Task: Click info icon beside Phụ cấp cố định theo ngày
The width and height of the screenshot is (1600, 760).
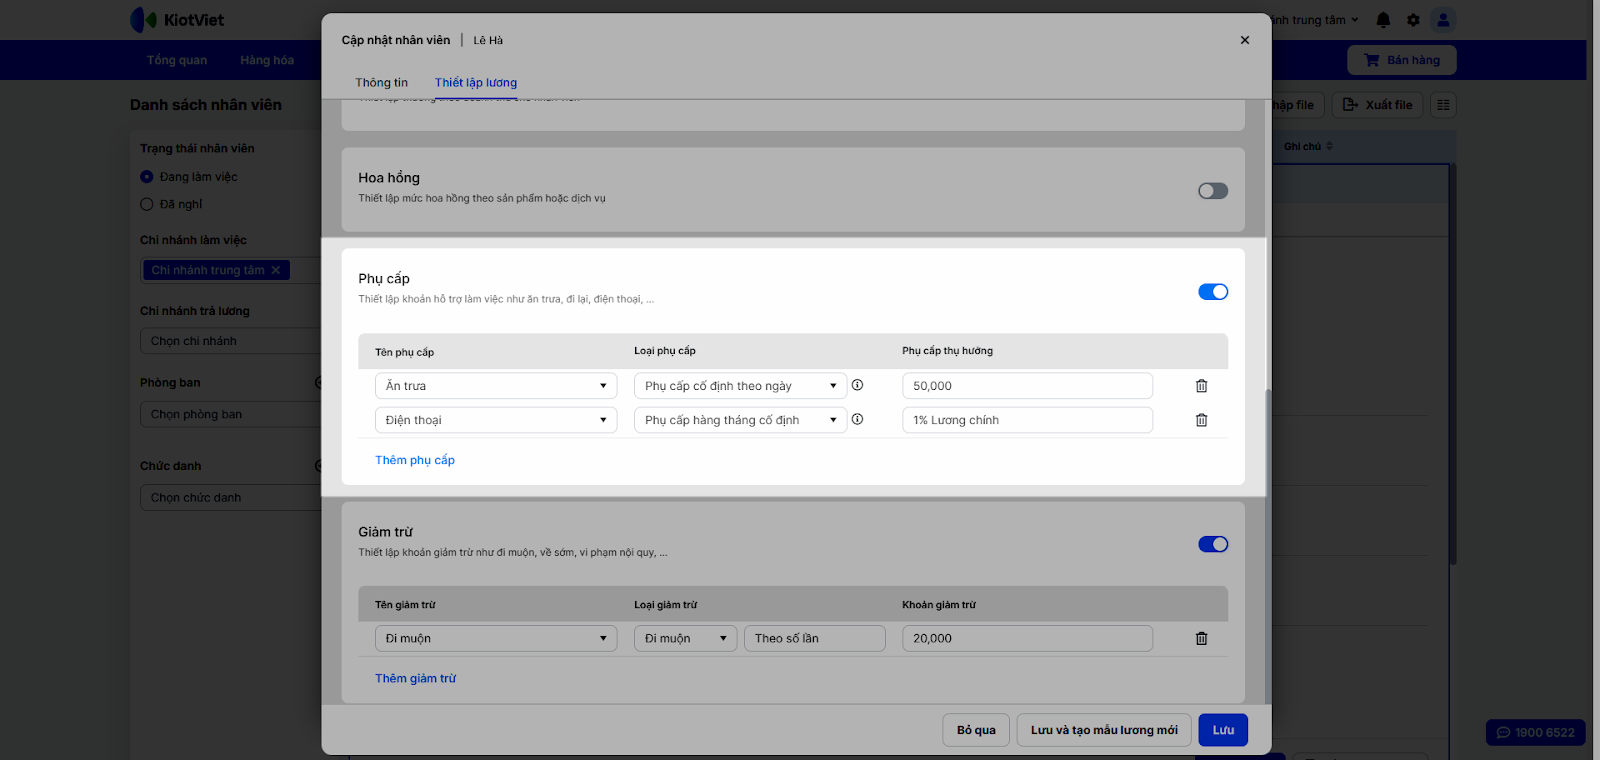Action: click(857, 385)
